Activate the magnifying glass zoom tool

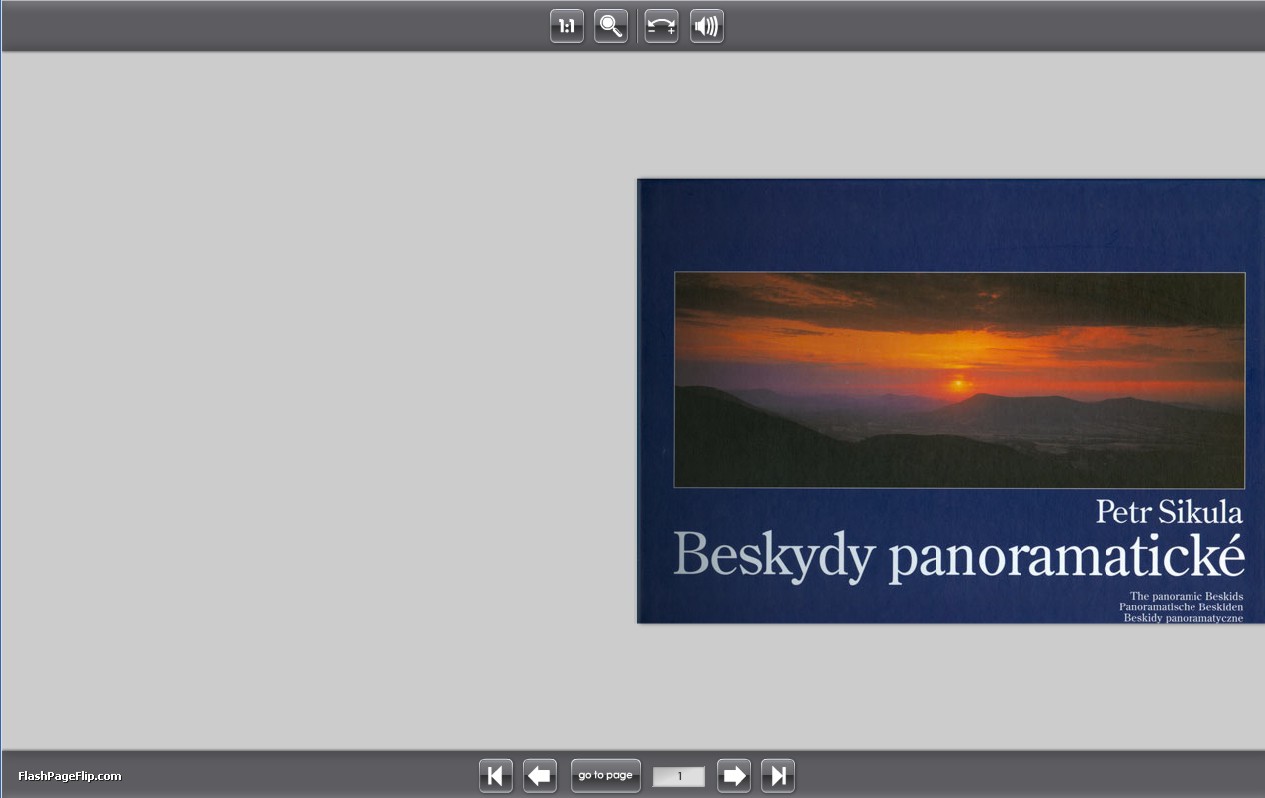[x=611, y=26]
